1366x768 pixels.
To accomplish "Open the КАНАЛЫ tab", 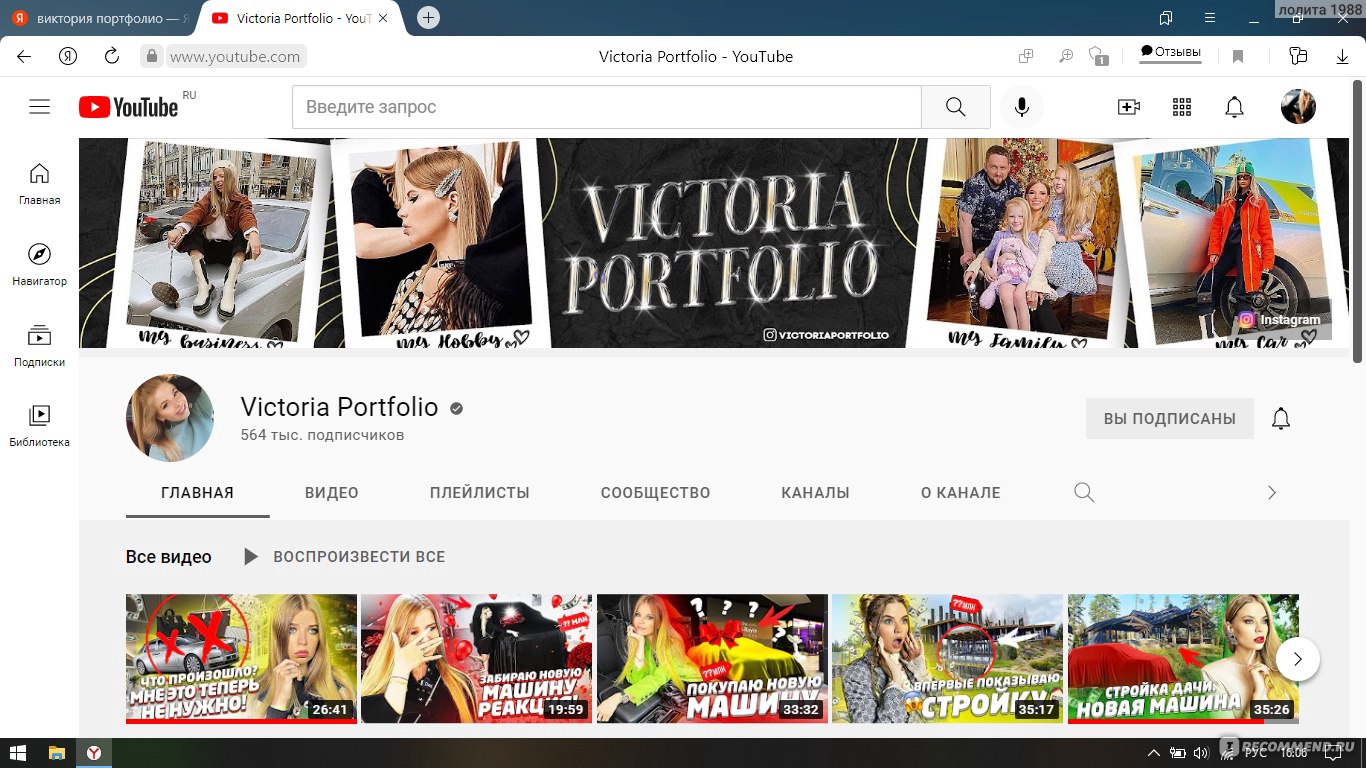I will [x=815, y=493].
